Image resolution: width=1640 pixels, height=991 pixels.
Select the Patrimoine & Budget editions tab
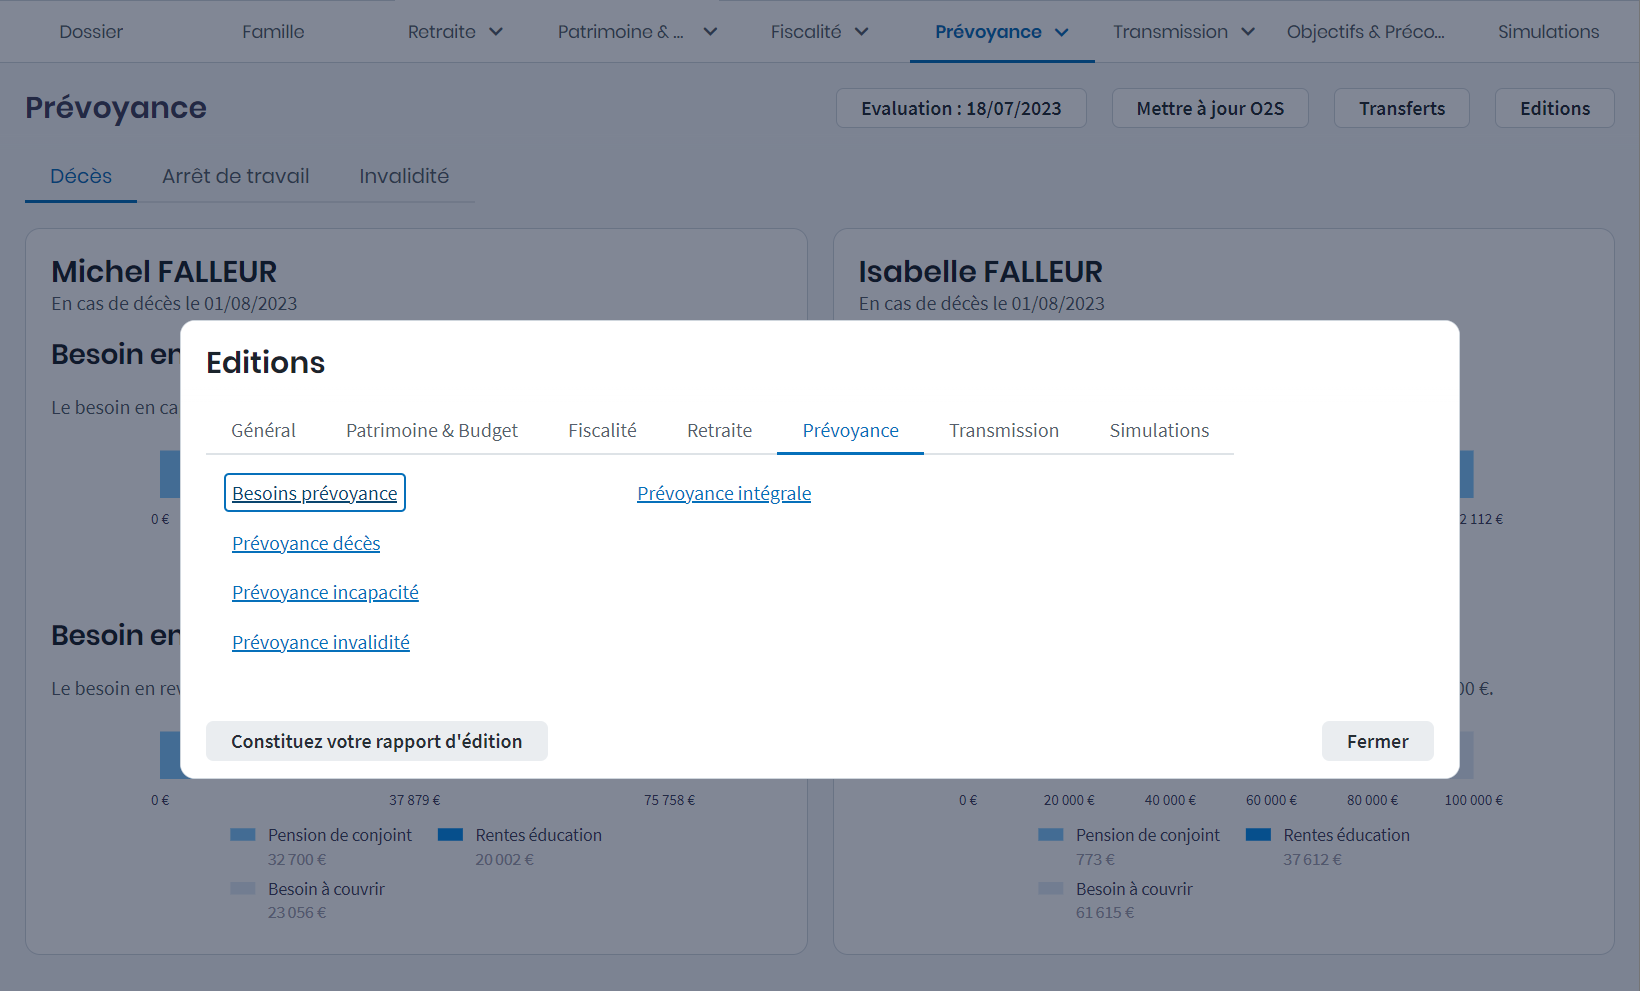432,430
